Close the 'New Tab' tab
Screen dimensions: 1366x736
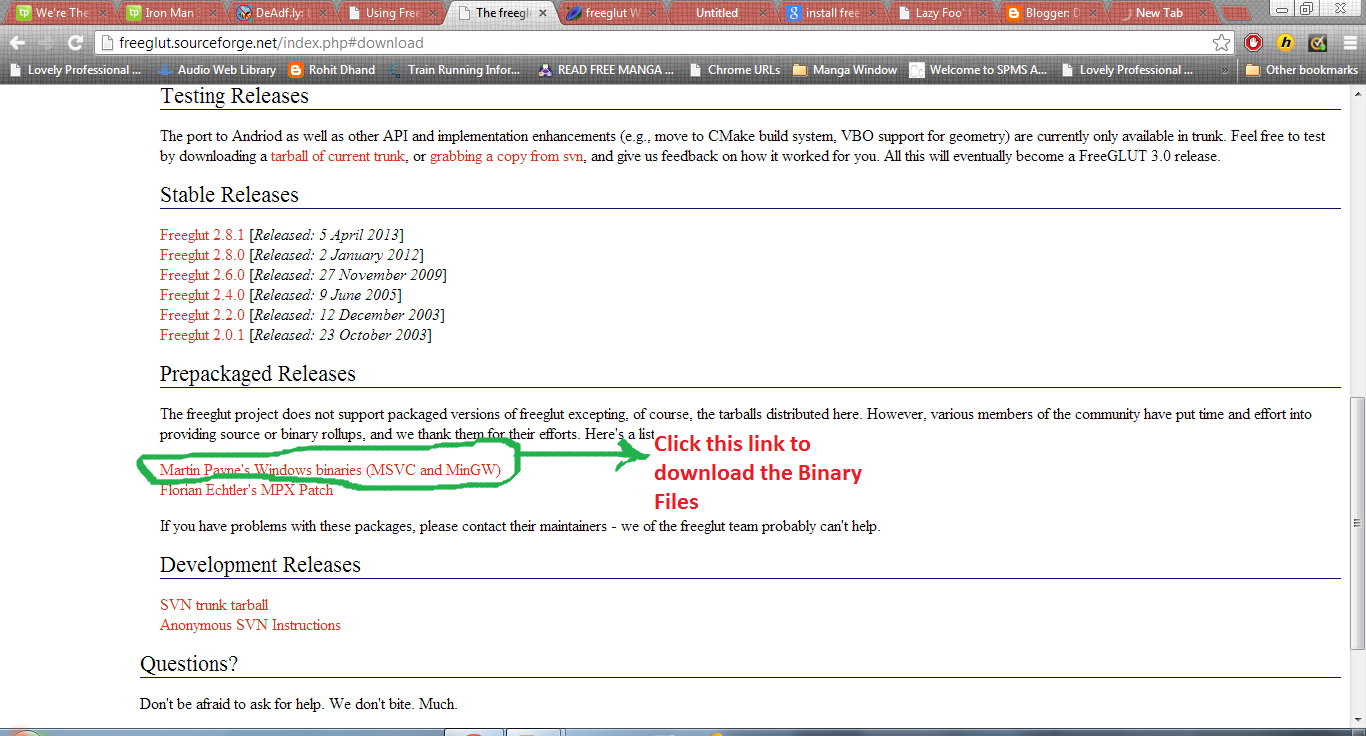(1202, 14)
